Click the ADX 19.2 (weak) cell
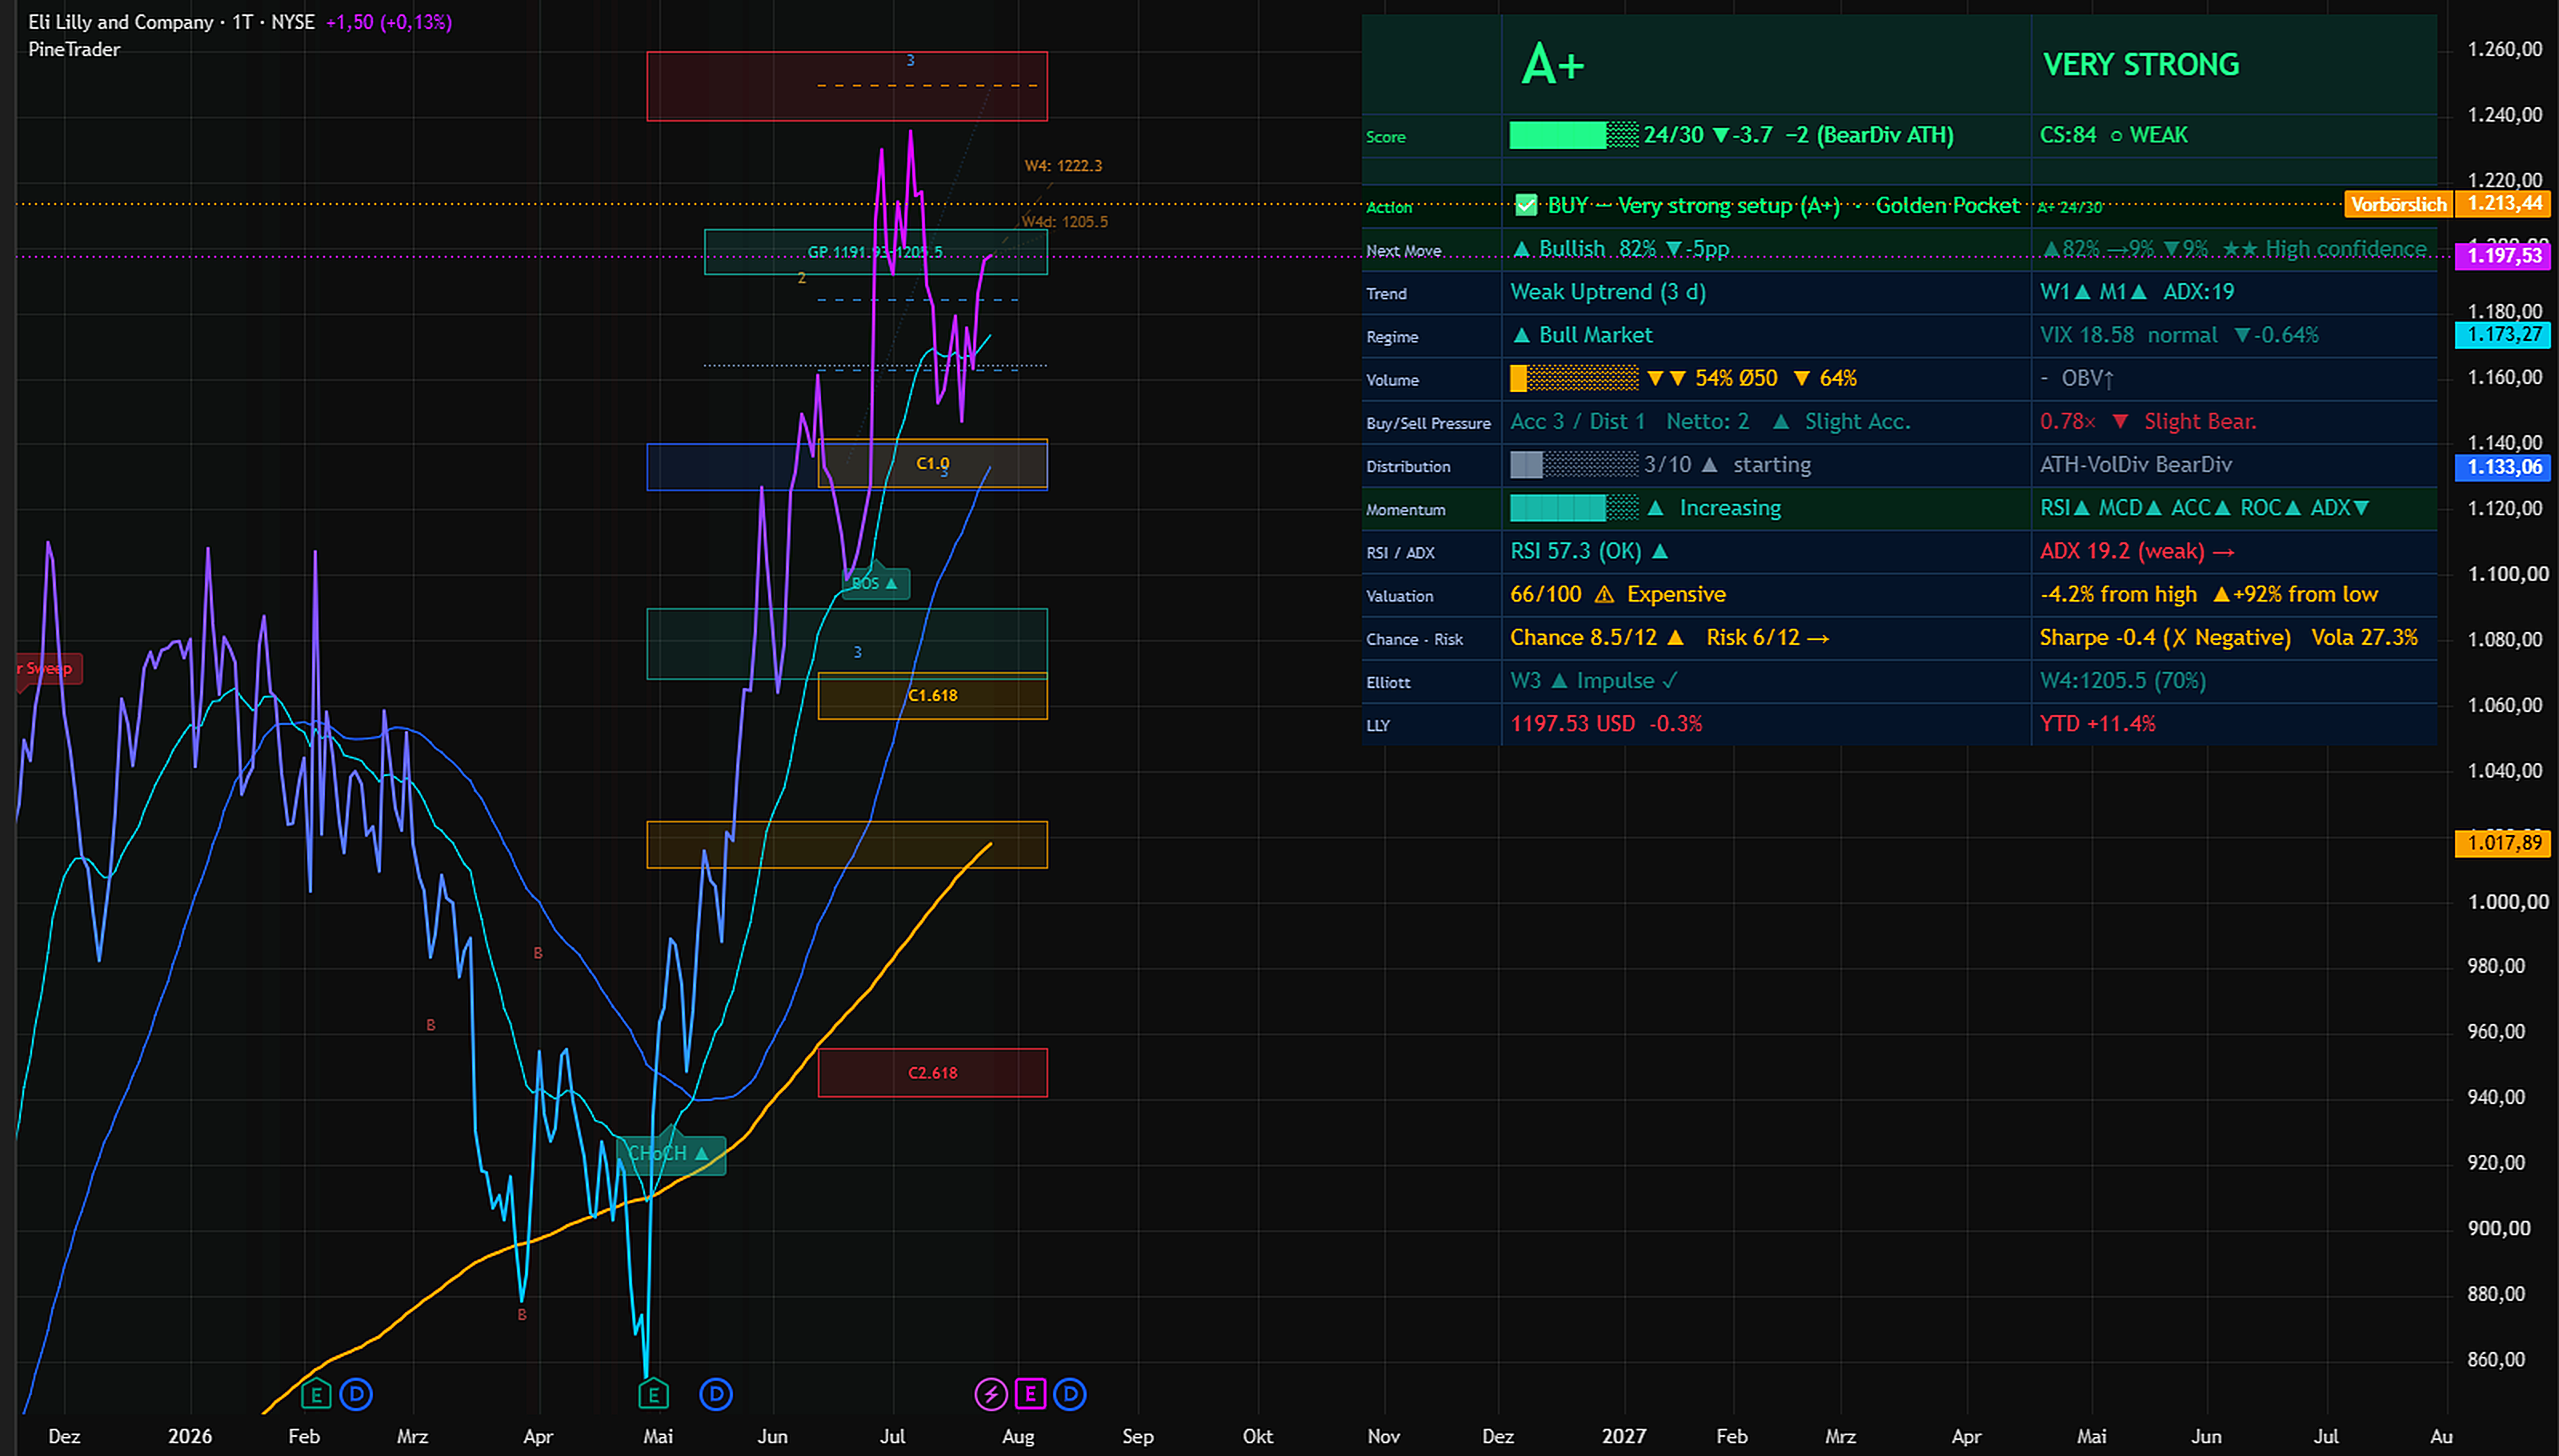2559x1456 pixels. pos(2234,551)
